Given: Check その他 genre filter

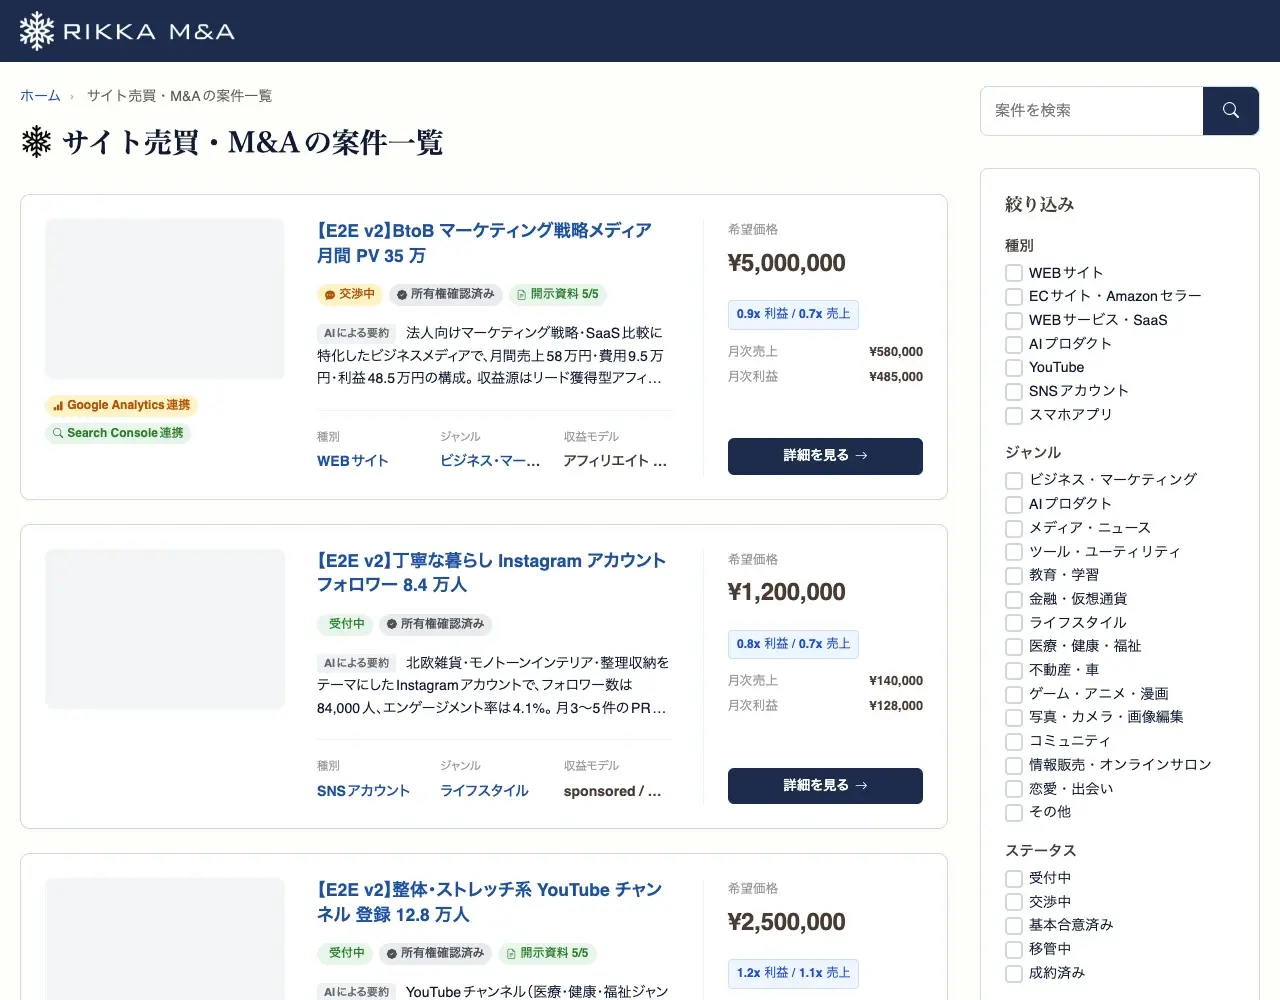Looking at the screenshot, I should click(x=1014, y=812).
